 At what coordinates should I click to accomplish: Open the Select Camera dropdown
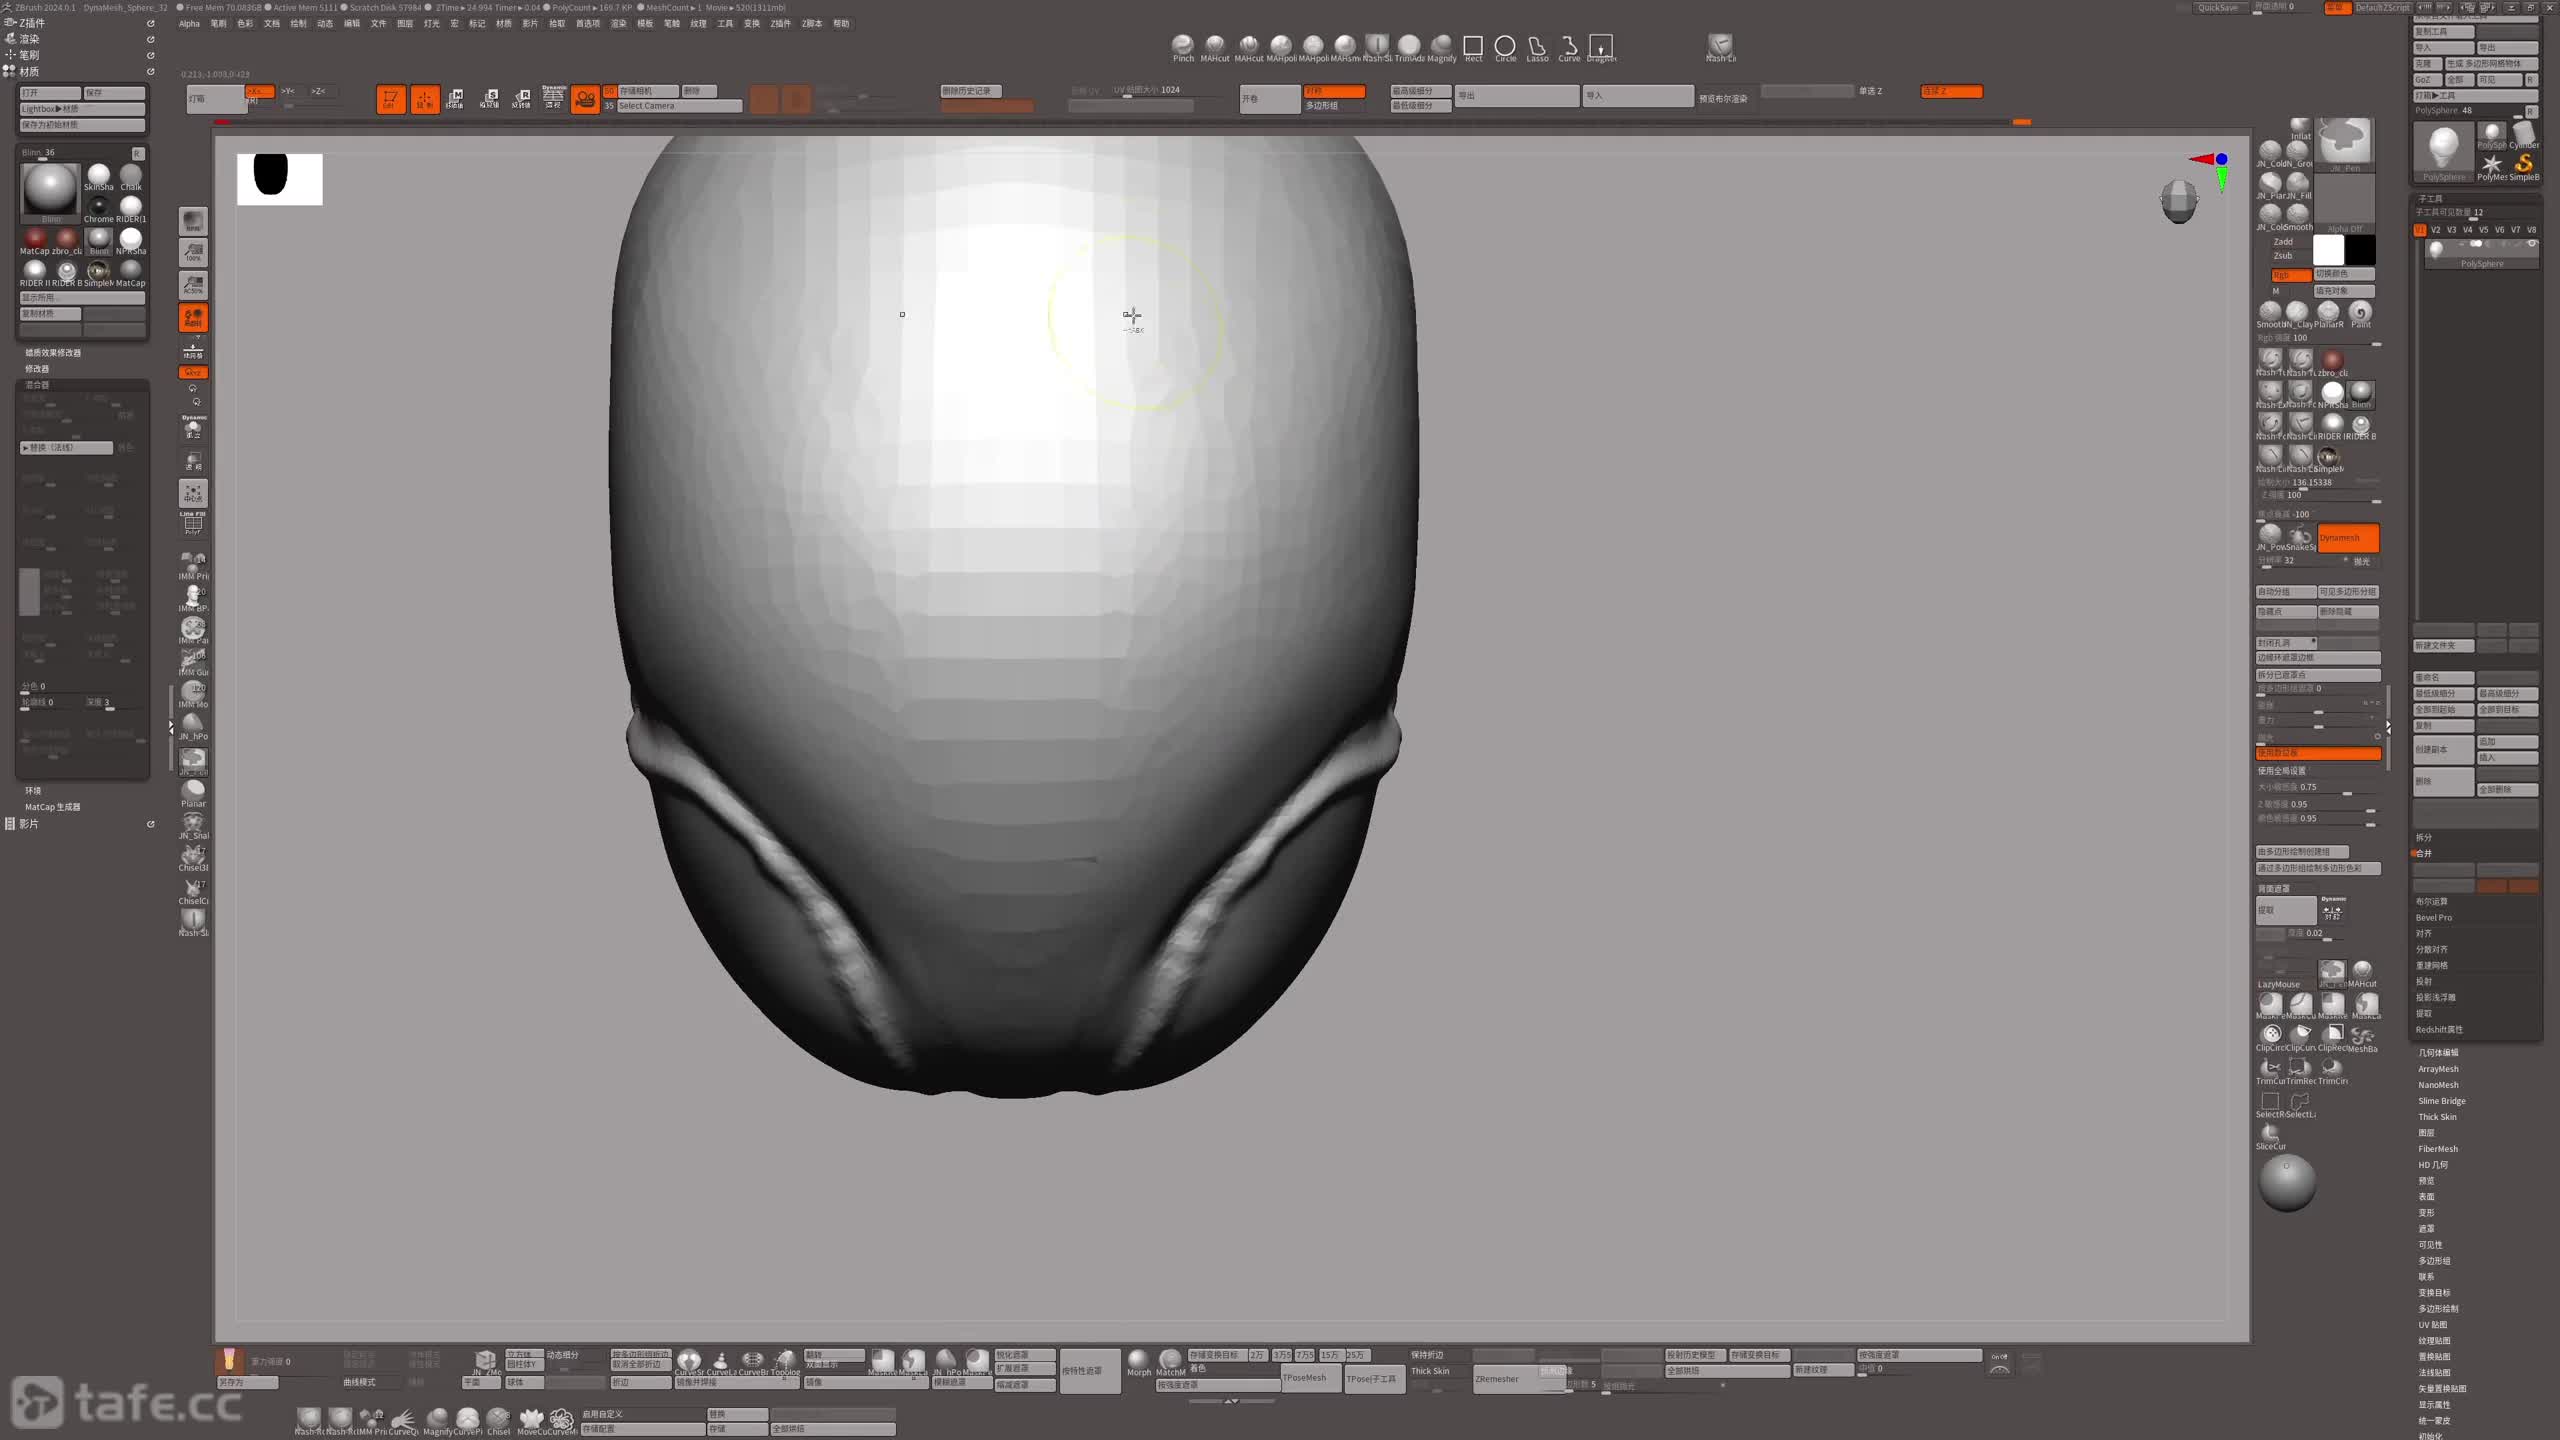[678, 106]
